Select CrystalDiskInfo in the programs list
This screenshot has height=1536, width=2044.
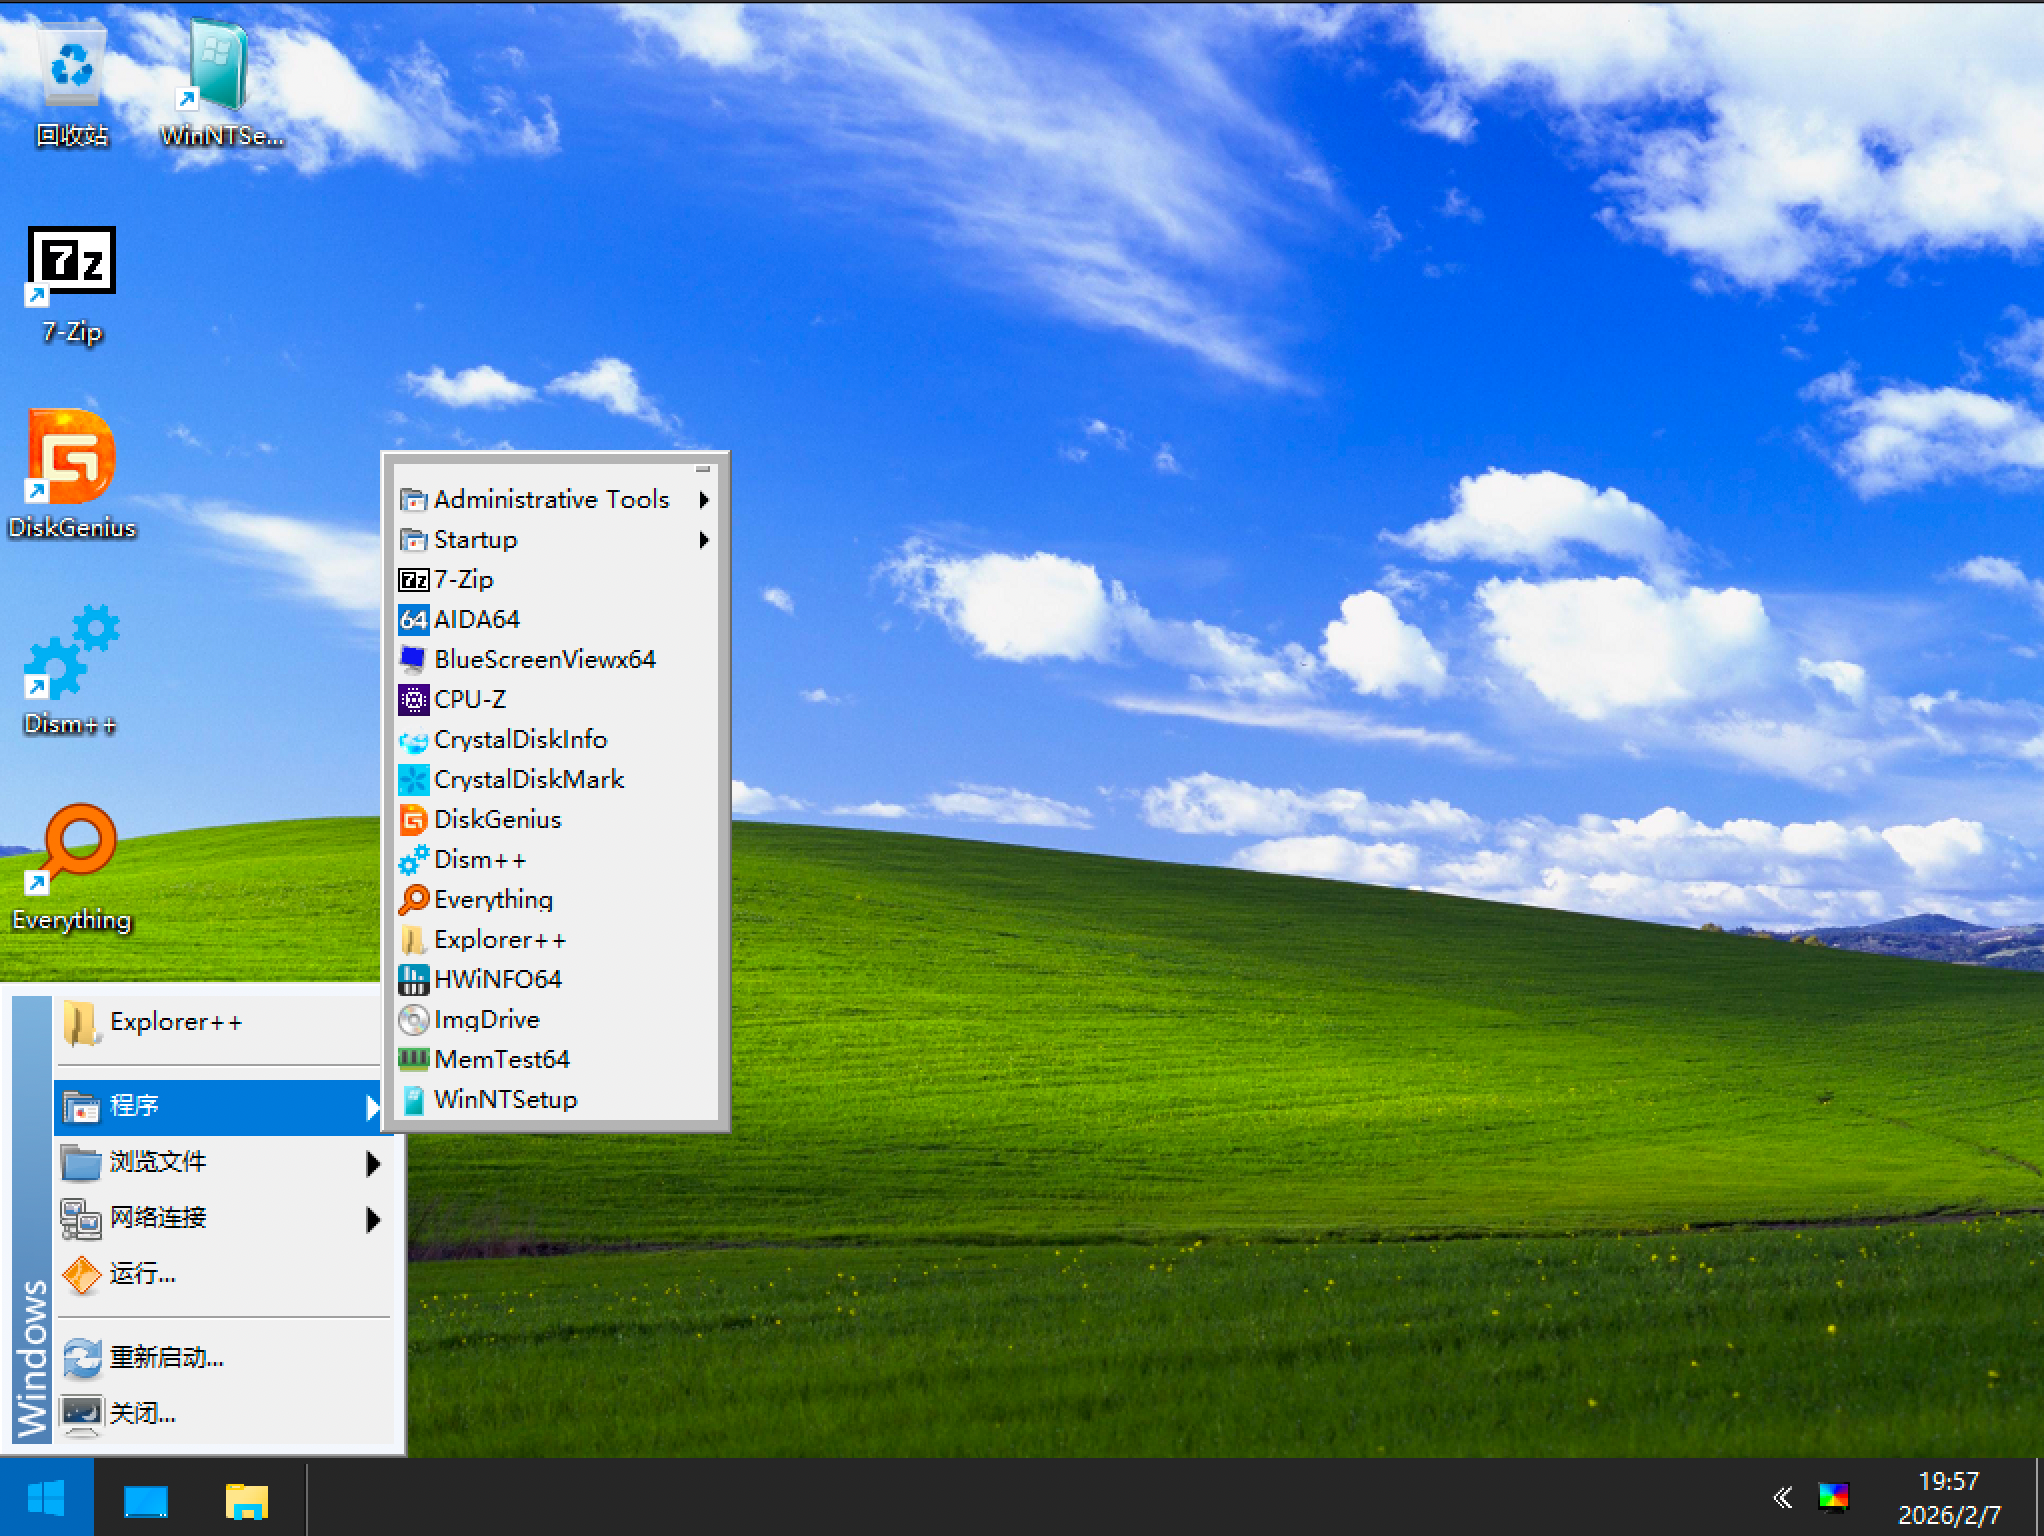pyautogui.click(x=520, y=739)
